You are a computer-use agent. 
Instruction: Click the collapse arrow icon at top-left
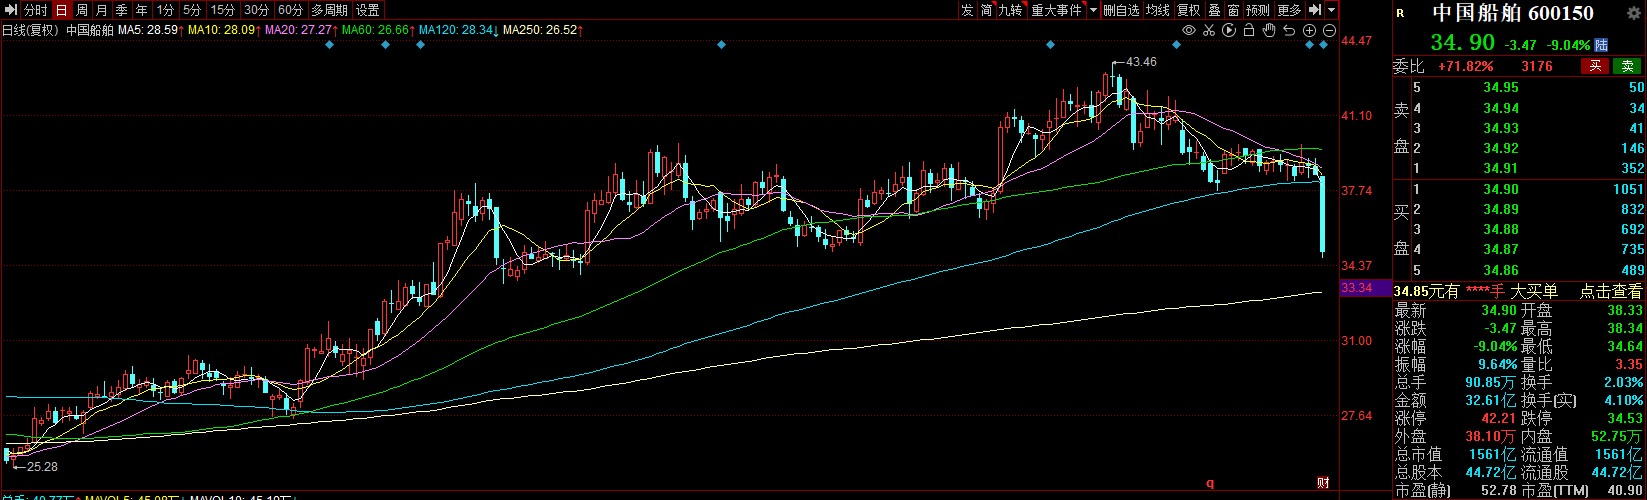10,10
